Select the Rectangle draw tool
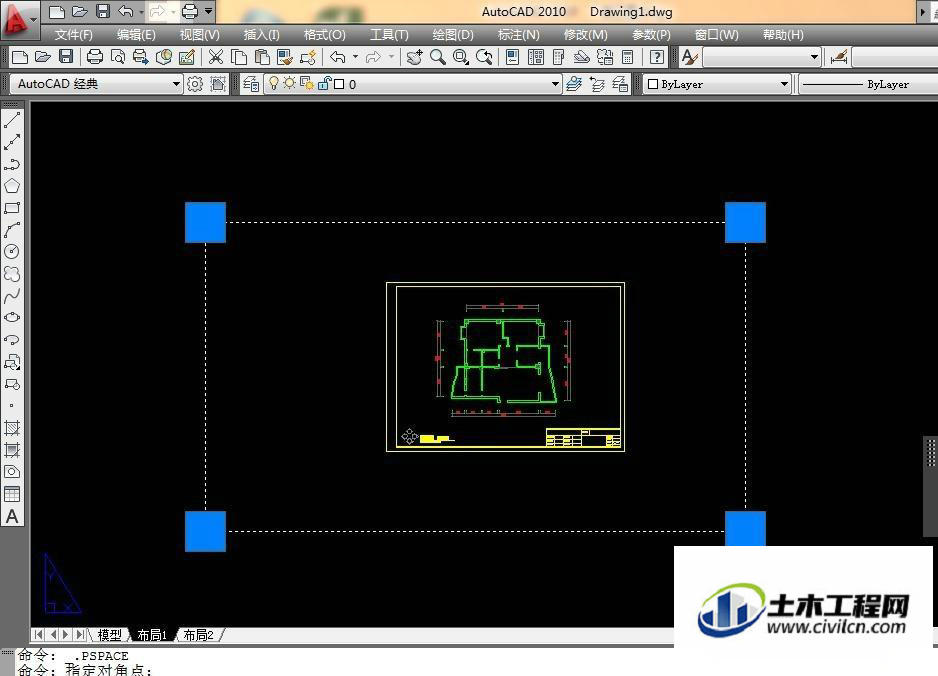Viewport: 938px width, 676px height. coord(12,208)
